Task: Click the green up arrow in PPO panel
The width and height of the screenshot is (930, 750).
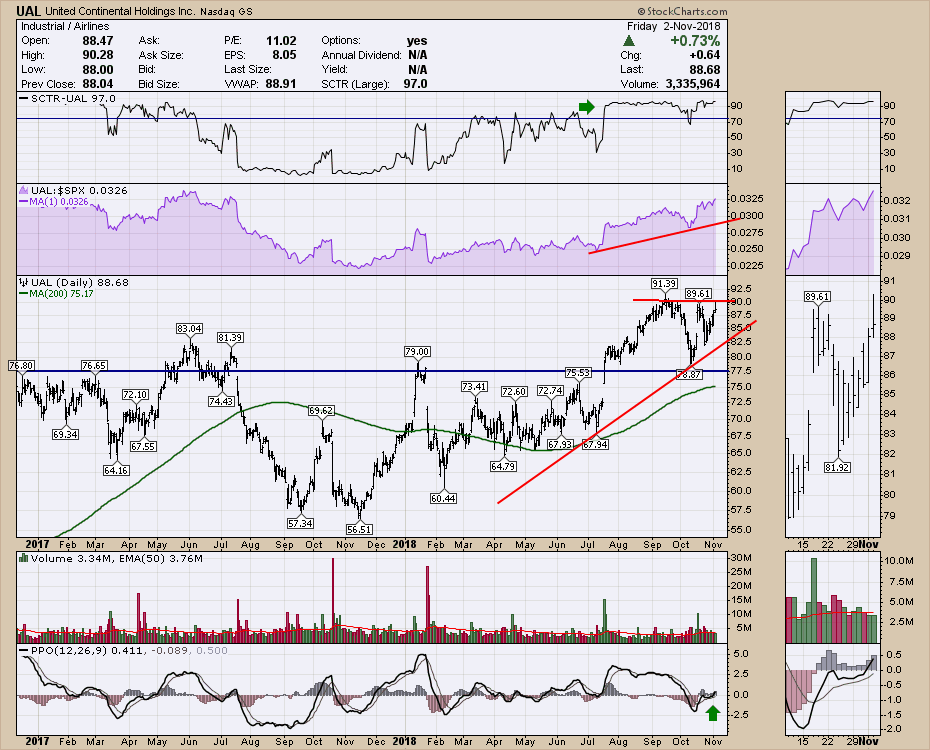Action: (710, 713)
